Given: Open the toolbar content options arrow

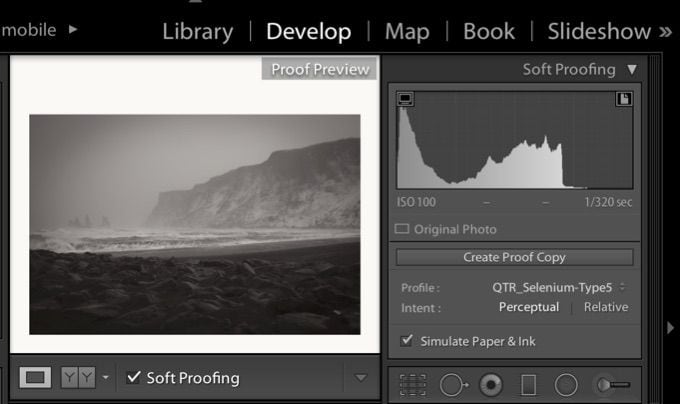Looking at the screenshot, I should [361, 377].
